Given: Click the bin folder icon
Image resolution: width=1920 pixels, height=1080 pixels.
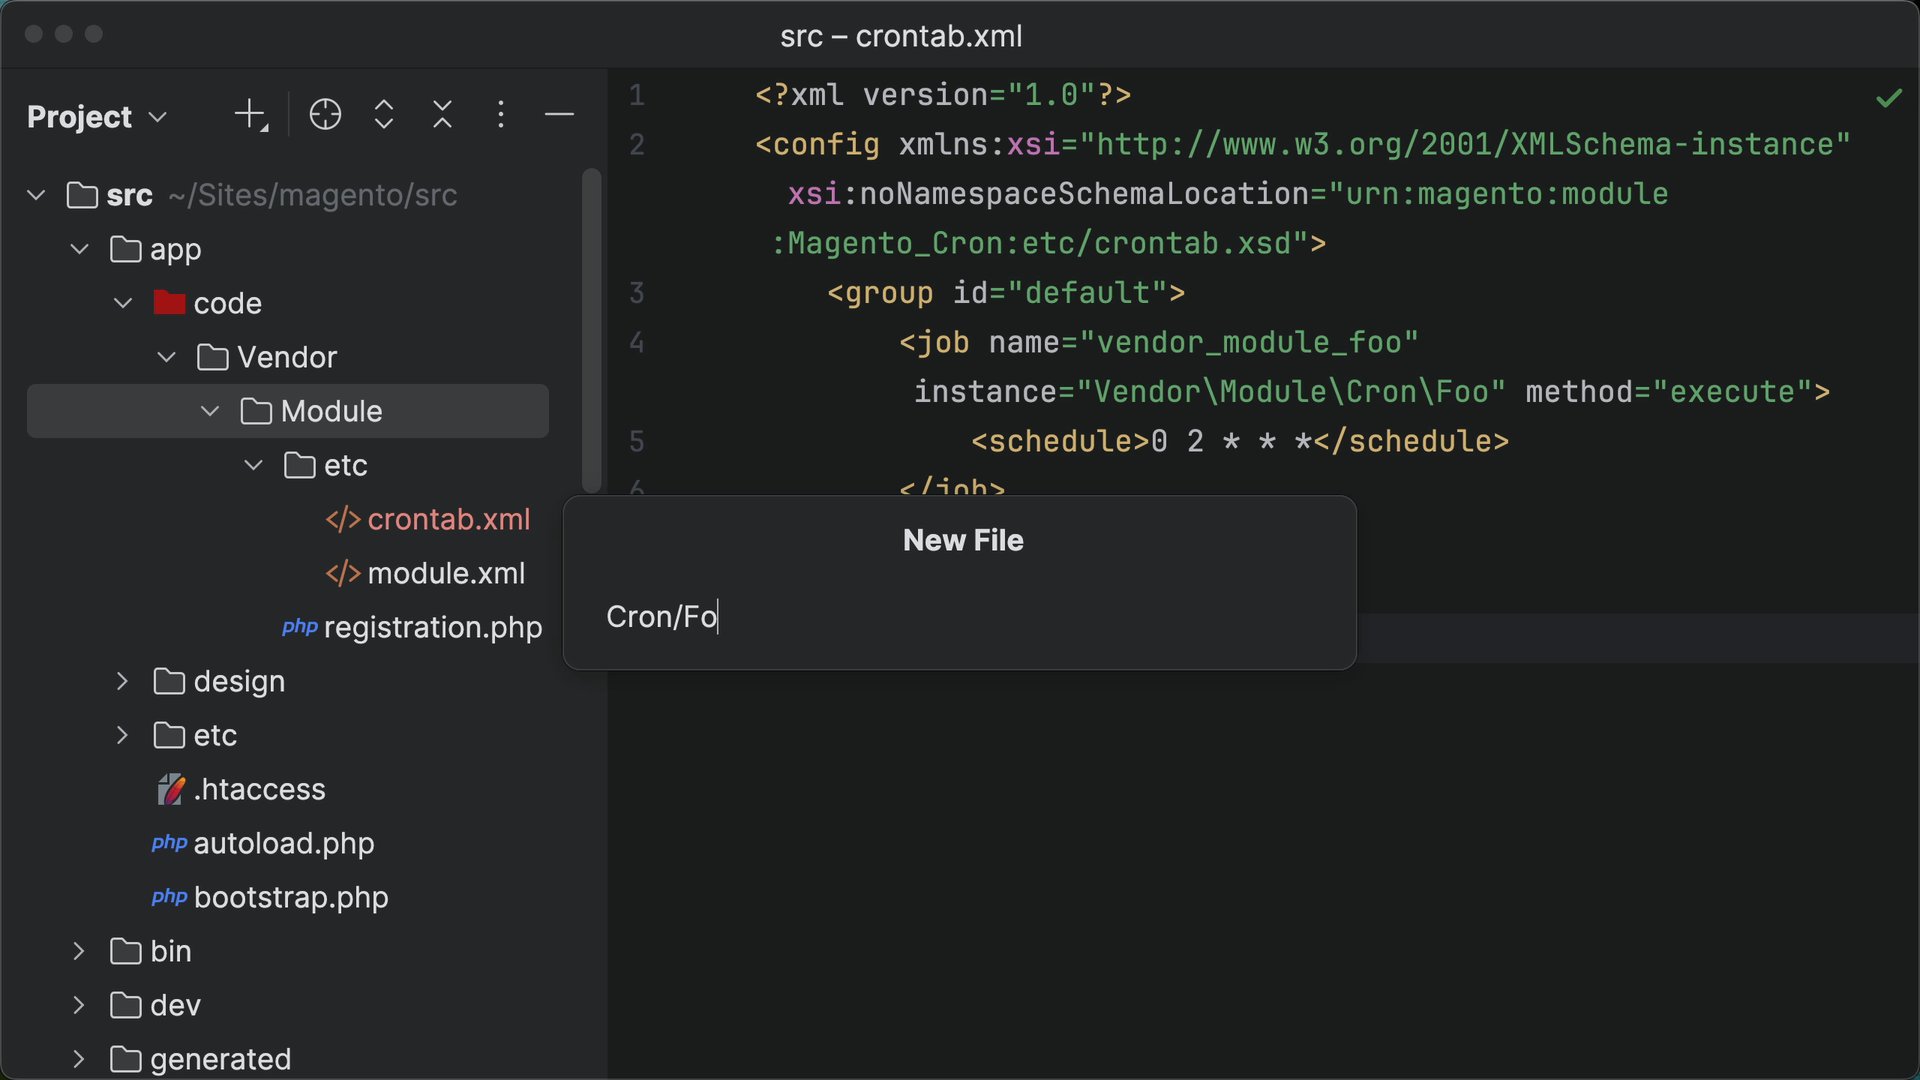Looking at the screenshot, I should (125, 951).
